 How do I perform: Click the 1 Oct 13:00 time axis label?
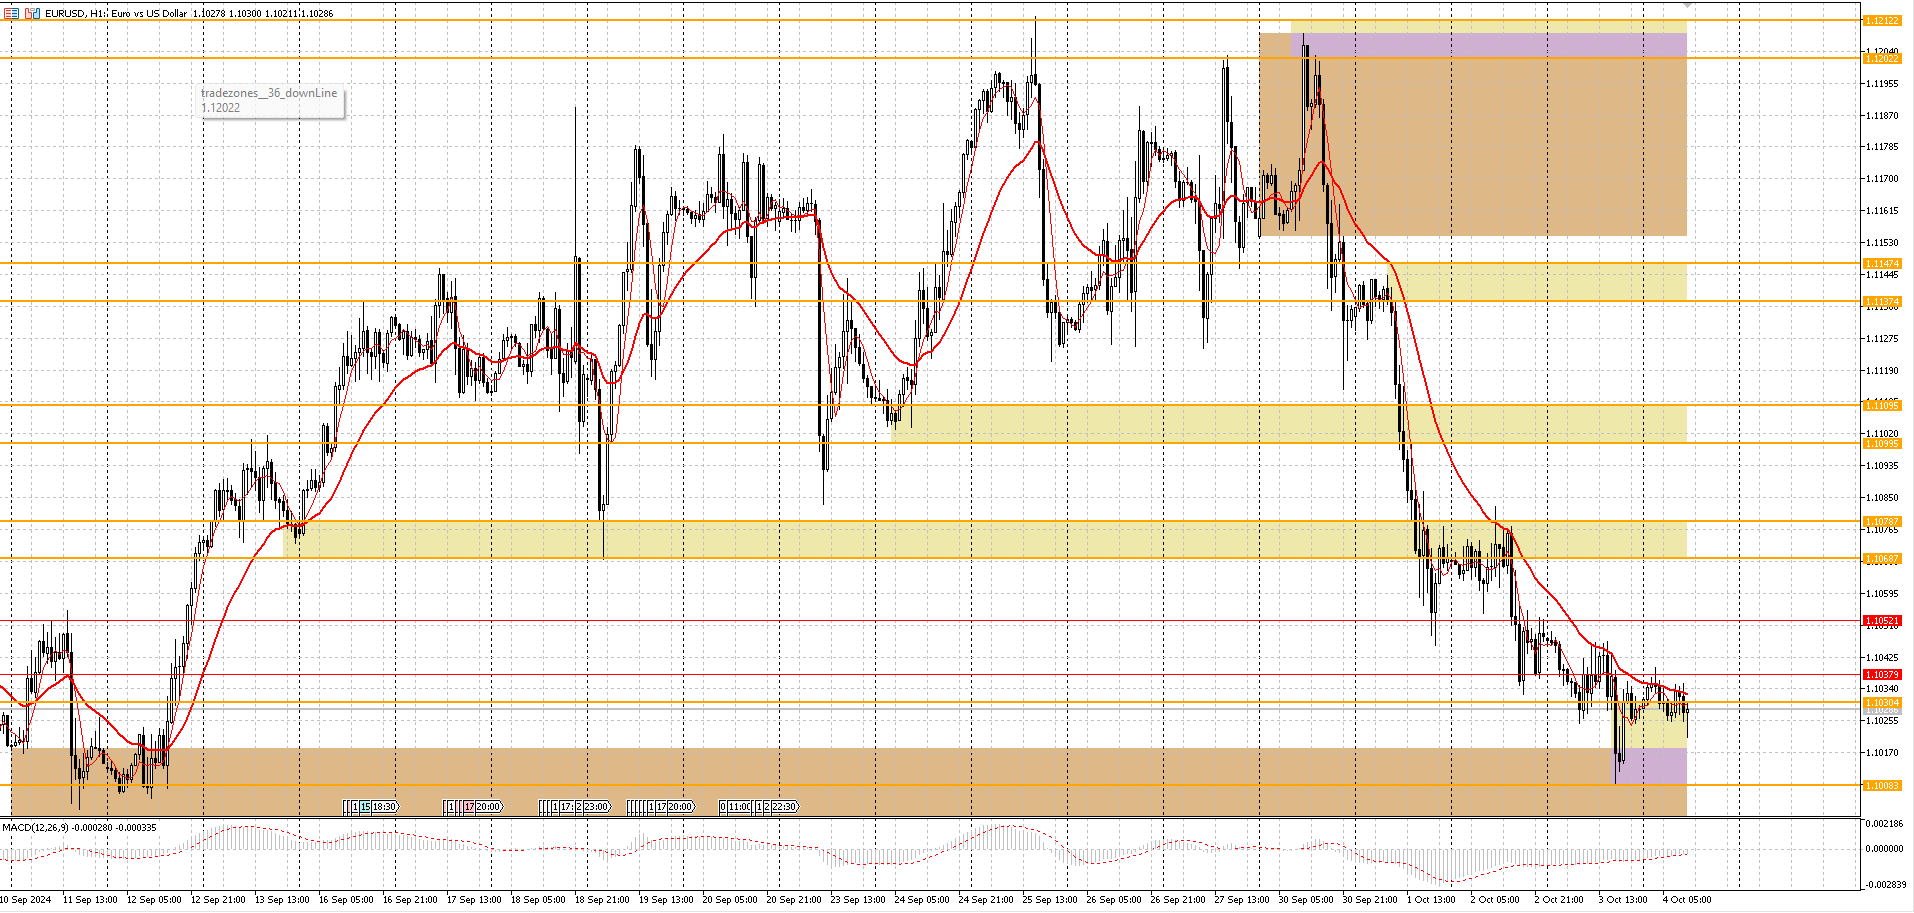click(1431, 900)
